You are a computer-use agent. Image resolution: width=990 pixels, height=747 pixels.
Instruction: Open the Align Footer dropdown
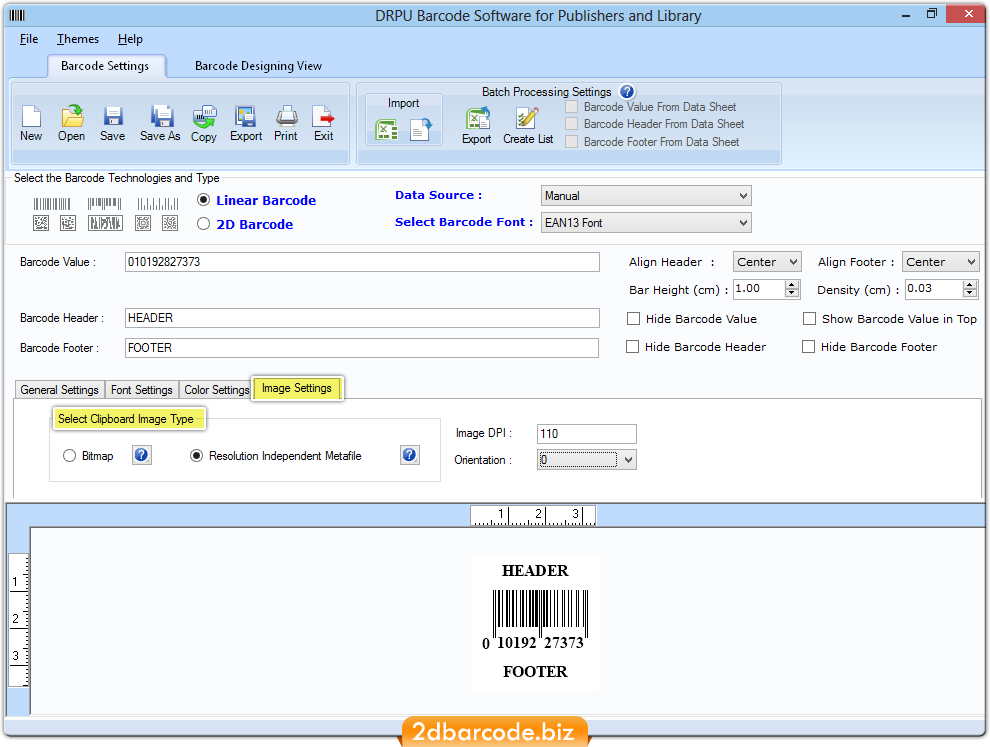[x=940, y=261]
